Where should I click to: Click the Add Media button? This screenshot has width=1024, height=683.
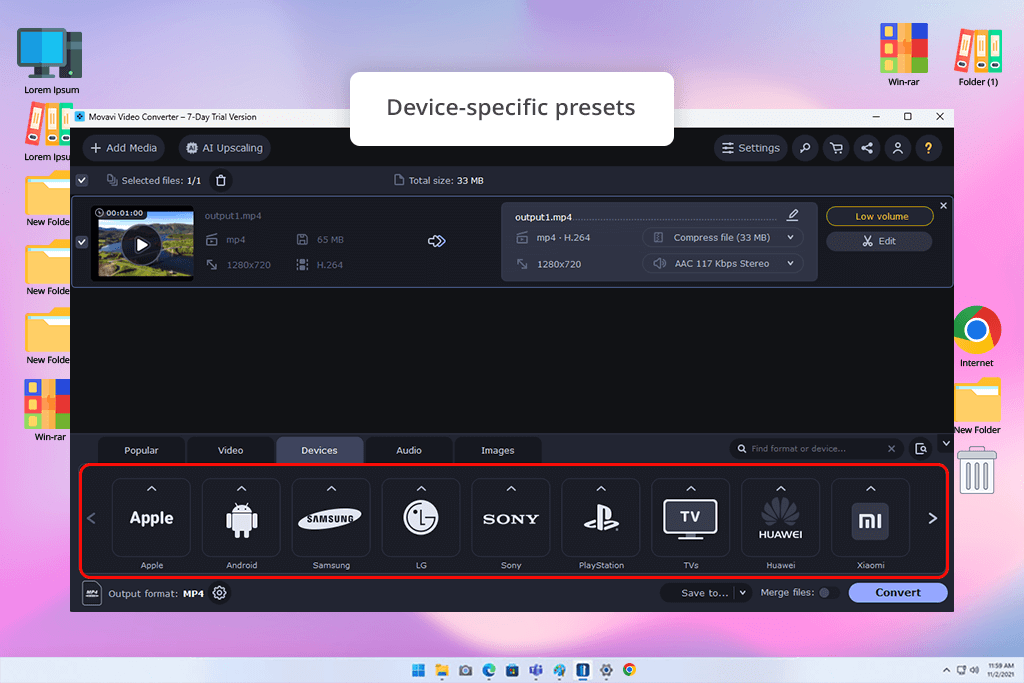[123, 148]
